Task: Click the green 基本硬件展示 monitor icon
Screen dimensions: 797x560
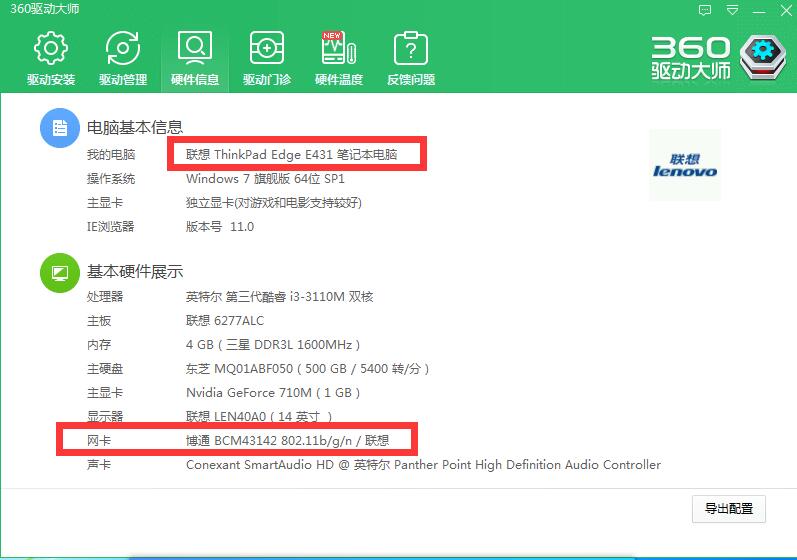Action: (60, 273)
